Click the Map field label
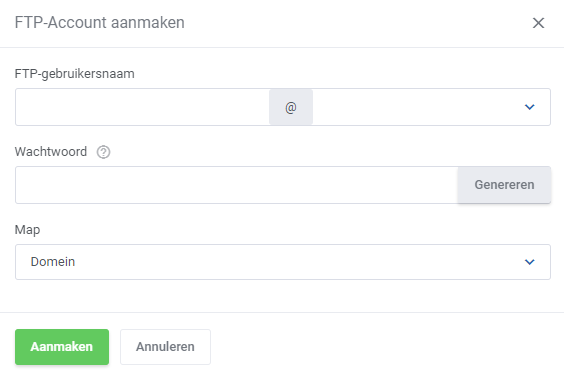Viewport: 564px width, 379px height. click(x=27, y=230)
